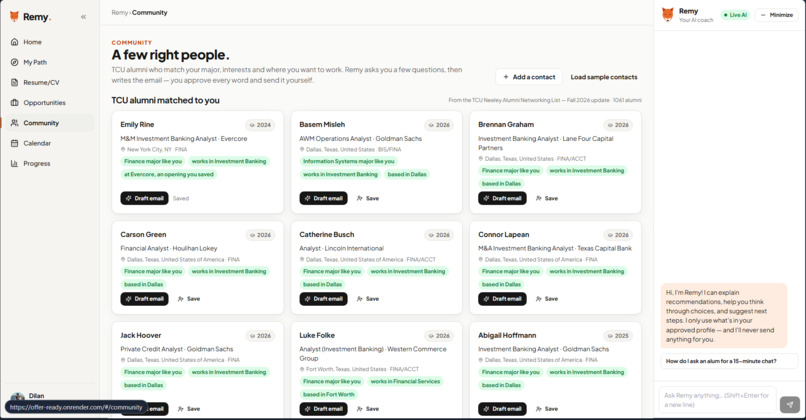Save Jack Hoover as contact

(189, 409)
